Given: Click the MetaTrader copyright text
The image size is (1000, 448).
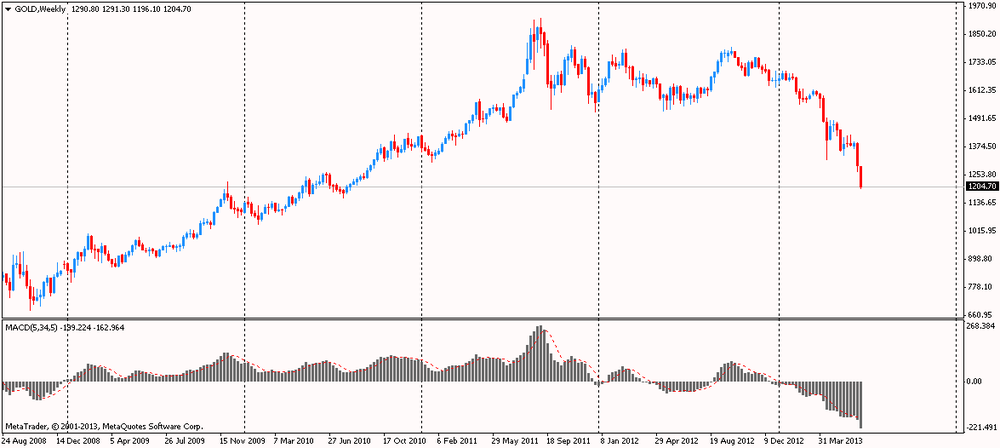Looking at the screenshot, I should (96, 427).
